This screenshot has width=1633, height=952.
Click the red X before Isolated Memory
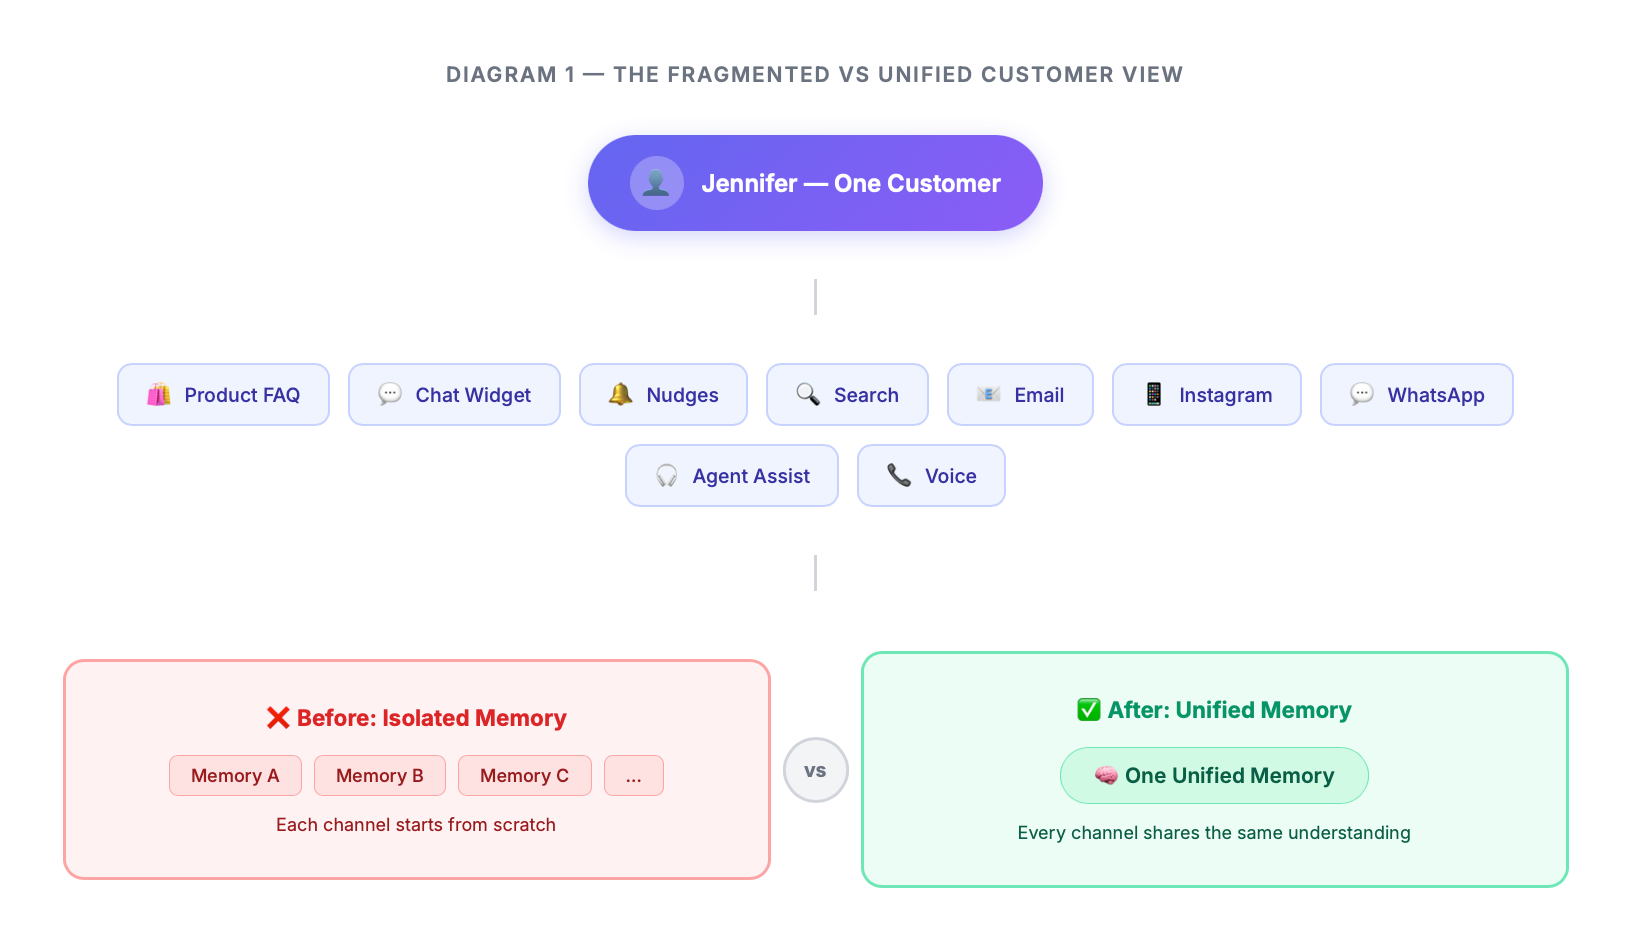(x=278, y=718)
